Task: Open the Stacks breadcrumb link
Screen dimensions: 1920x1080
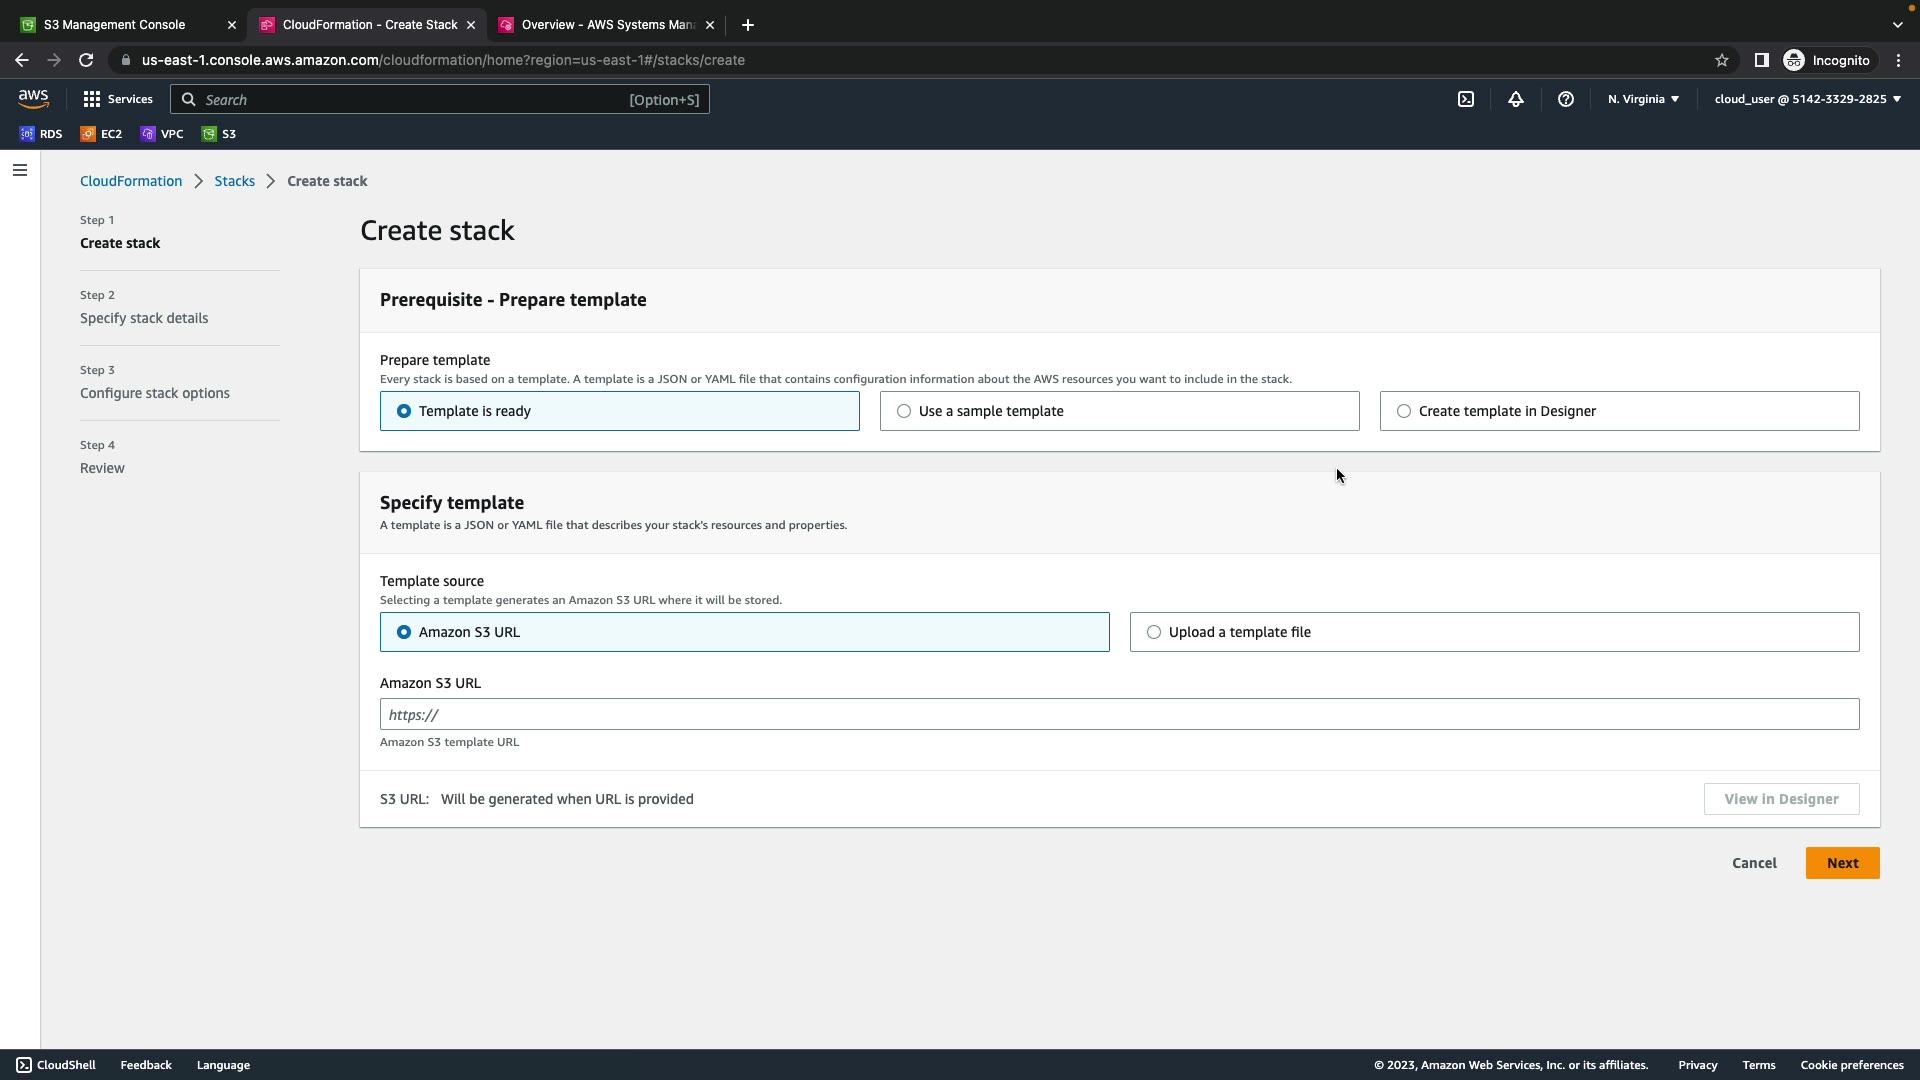Action: click(x=234, y=181)
